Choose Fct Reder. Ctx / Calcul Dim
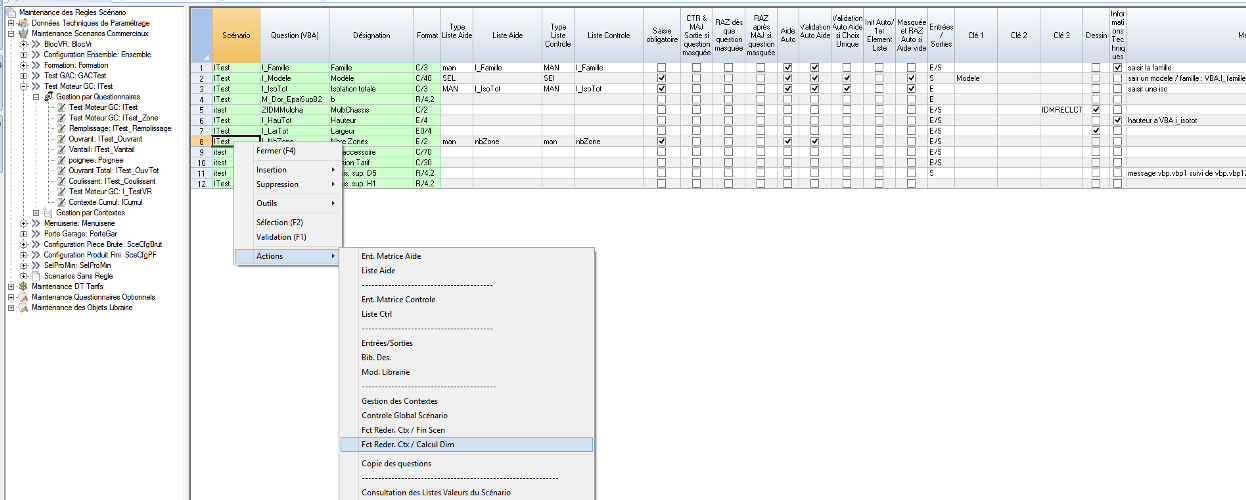This screenshot has width=1246, height=500. [x=412, y=444]
